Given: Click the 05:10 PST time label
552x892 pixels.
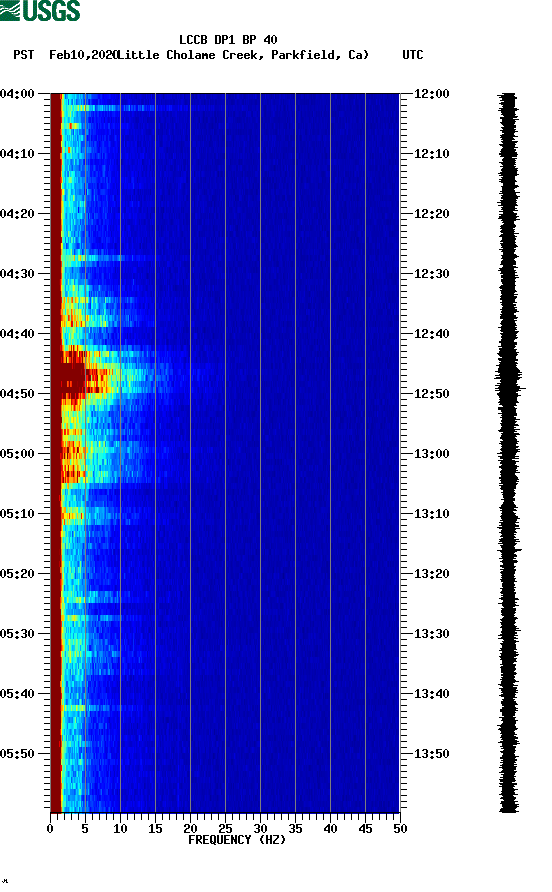Looking at the screenshot, I should 17,514.
